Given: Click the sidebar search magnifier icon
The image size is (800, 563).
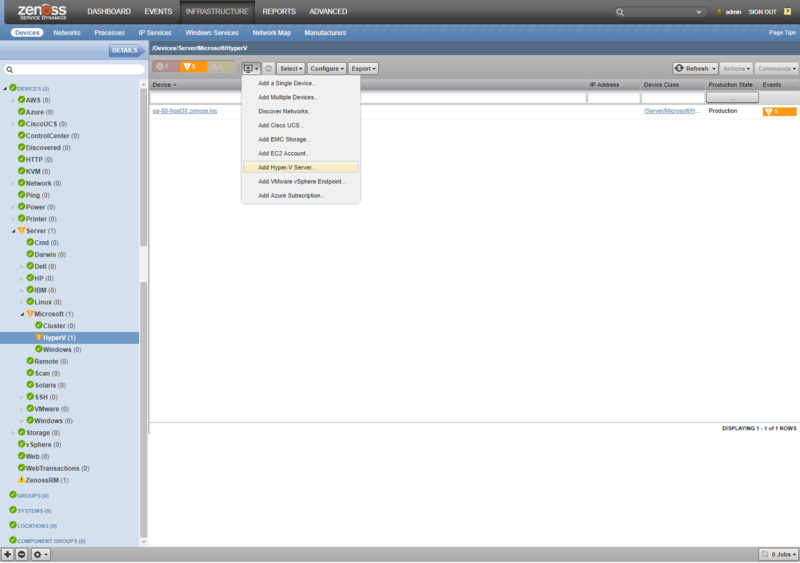Looking at the screenshot, I should click(10, 69).
